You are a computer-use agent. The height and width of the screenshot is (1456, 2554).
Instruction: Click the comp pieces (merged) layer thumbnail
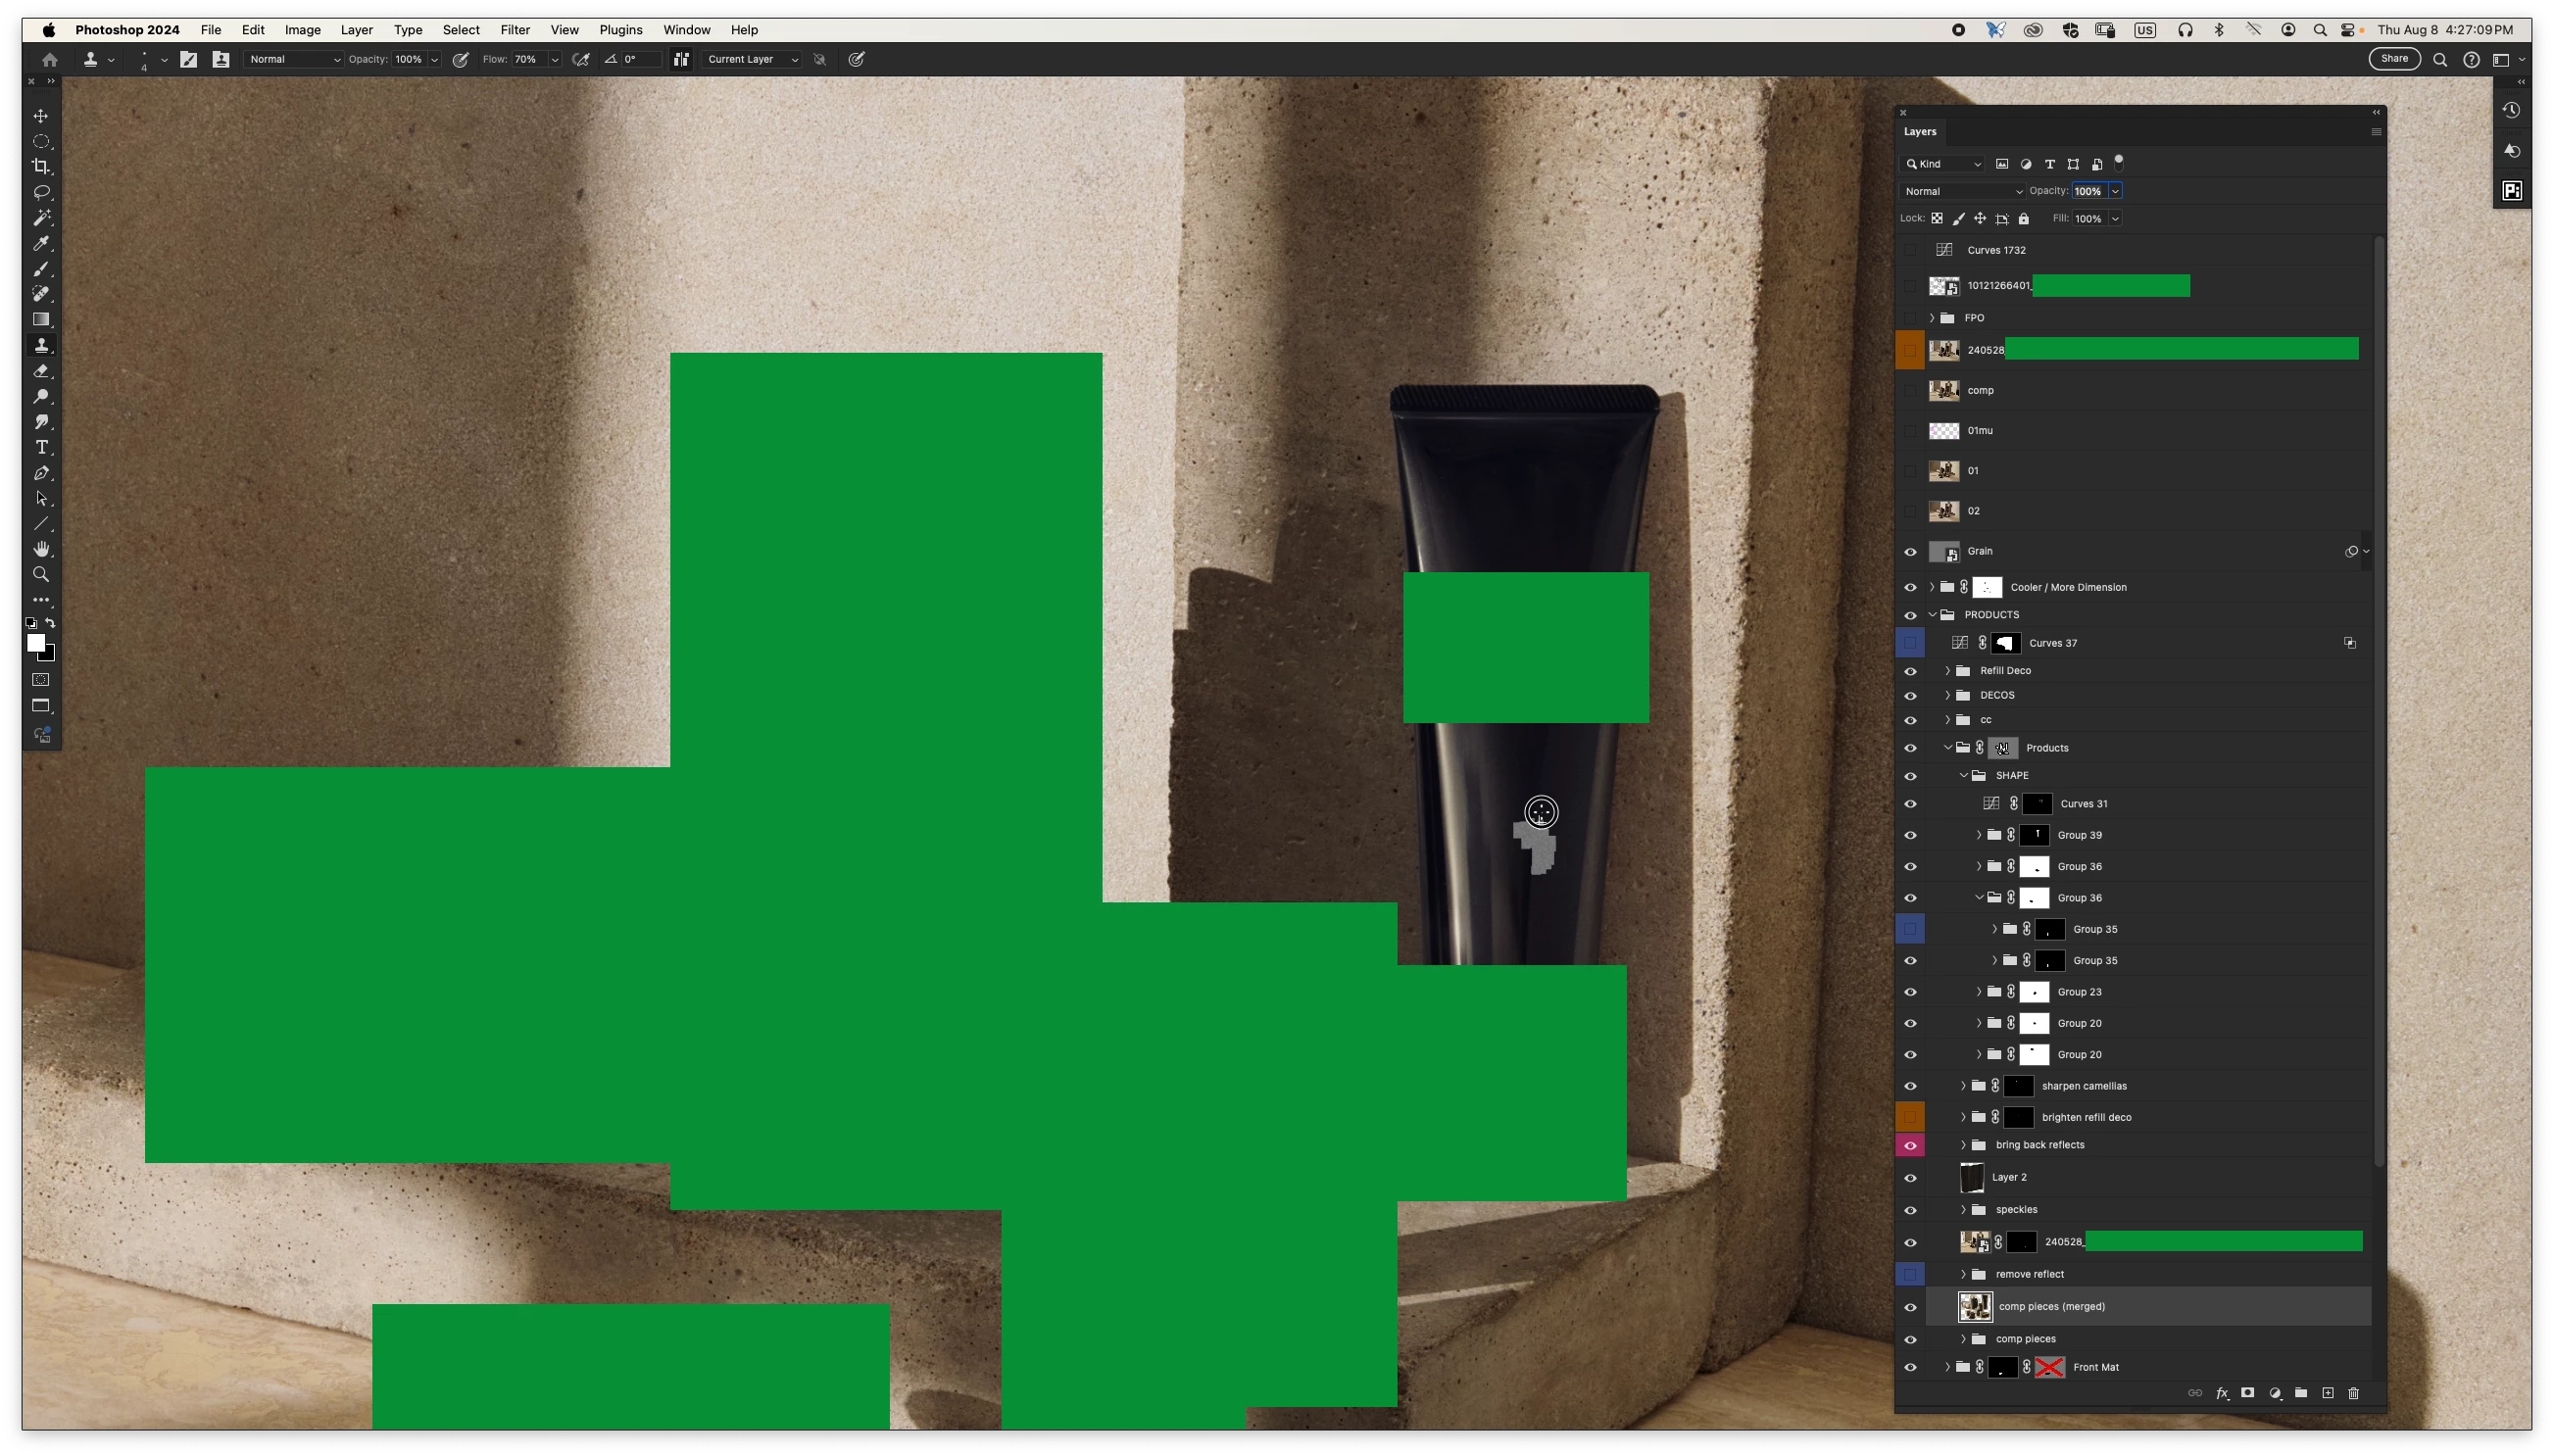point(1974,1307)
